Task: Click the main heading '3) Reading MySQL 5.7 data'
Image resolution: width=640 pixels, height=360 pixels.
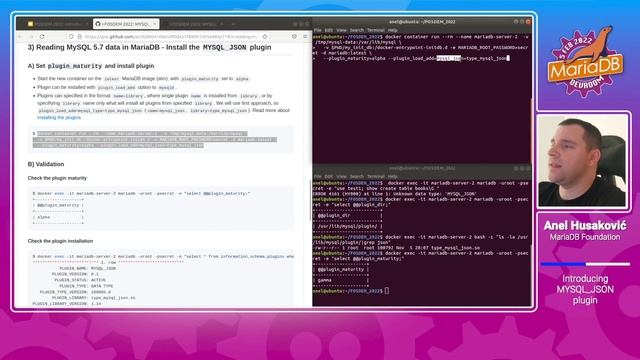Action: tap(149, 47)
